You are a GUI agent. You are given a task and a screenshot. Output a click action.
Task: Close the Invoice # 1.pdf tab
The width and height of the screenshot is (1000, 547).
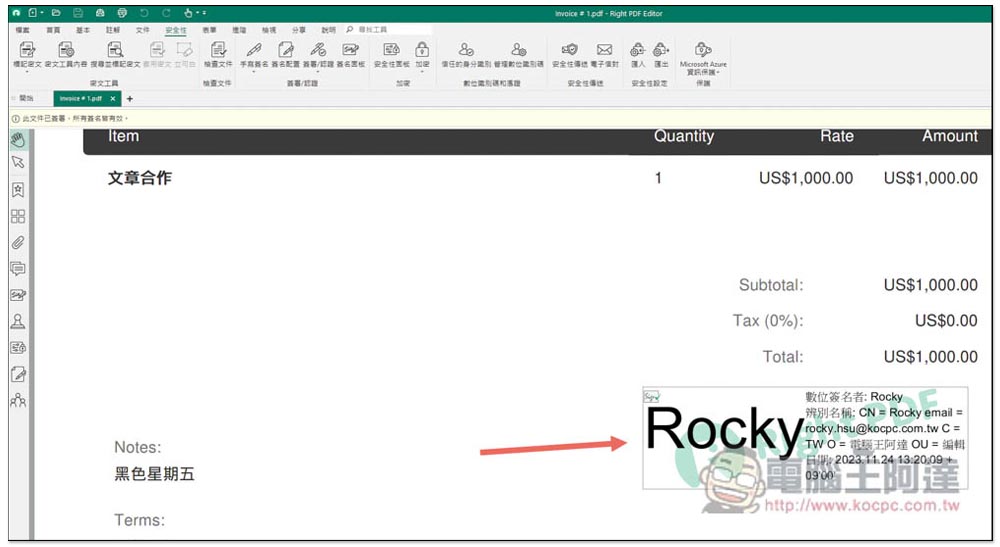(x=113, y=98)
